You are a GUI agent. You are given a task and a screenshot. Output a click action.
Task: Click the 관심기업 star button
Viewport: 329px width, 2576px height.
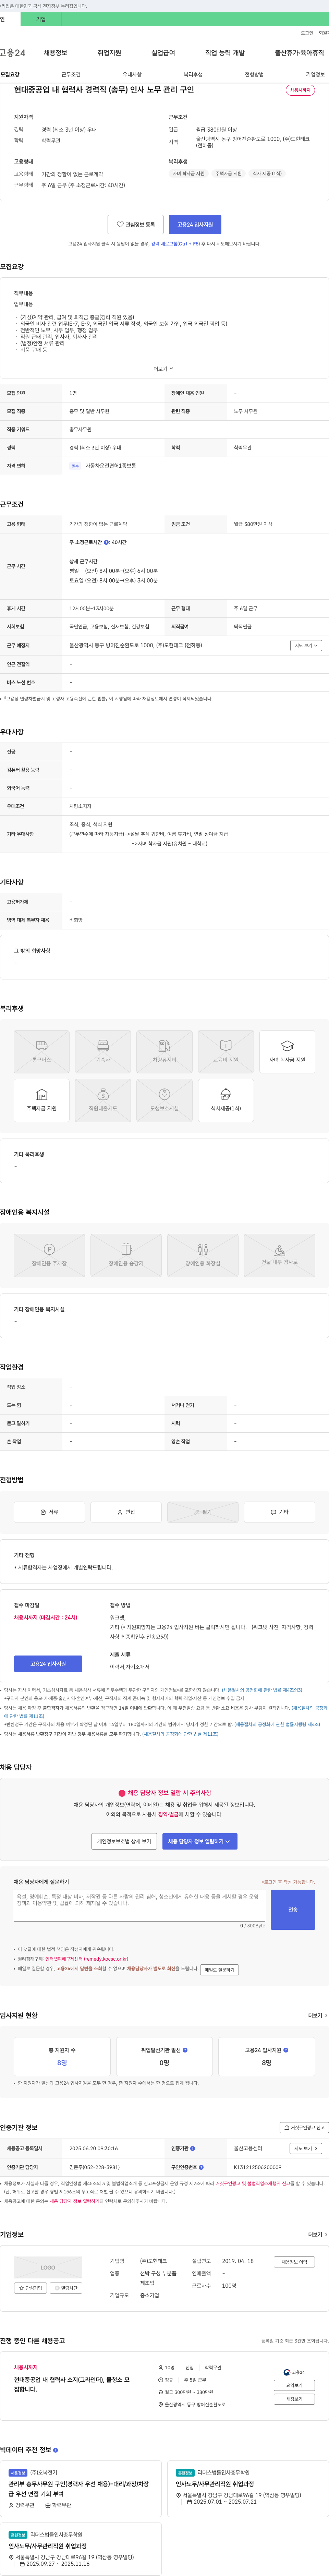(31, 2288)
